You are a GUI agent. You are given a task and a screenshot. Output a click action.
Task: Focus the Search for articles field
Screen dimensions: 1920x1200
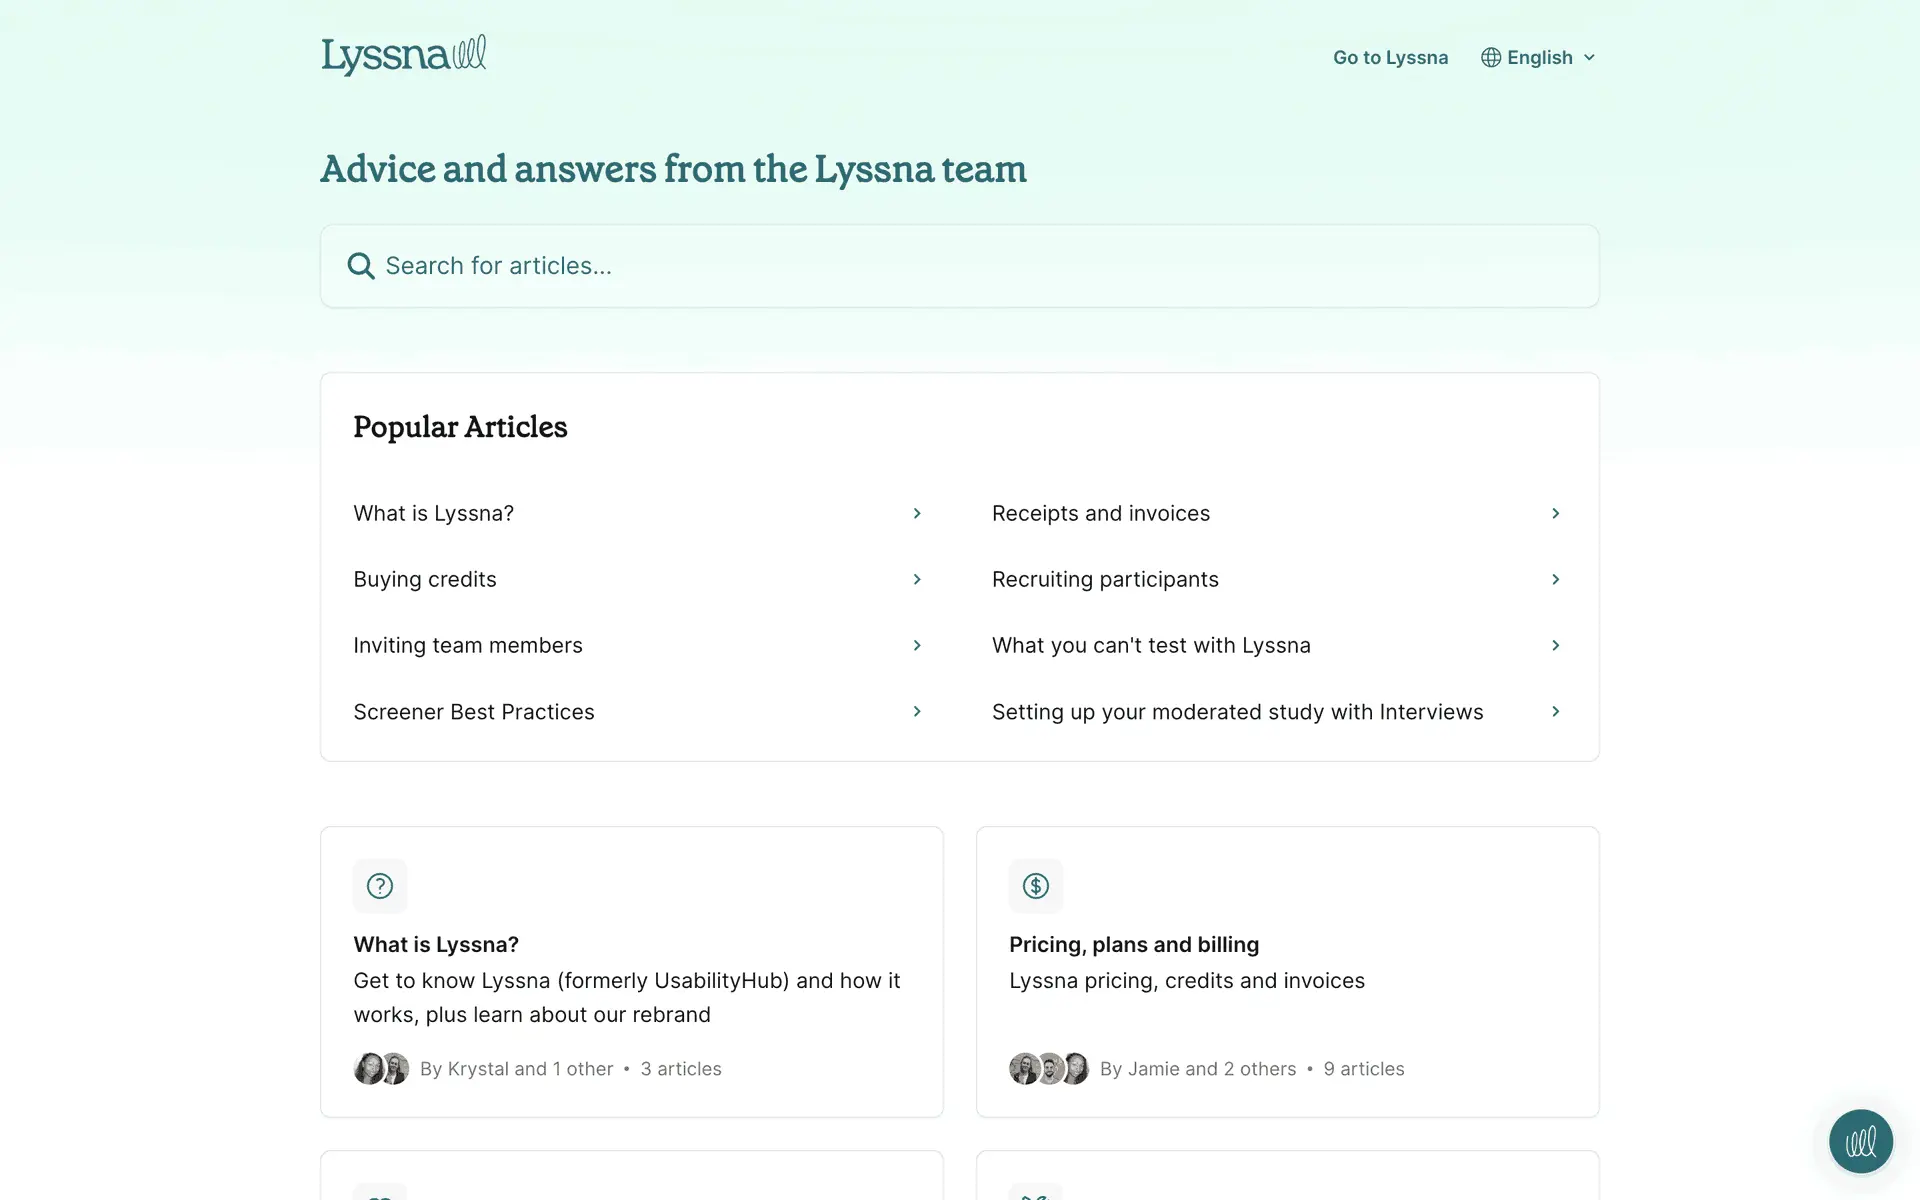(960, 266)
